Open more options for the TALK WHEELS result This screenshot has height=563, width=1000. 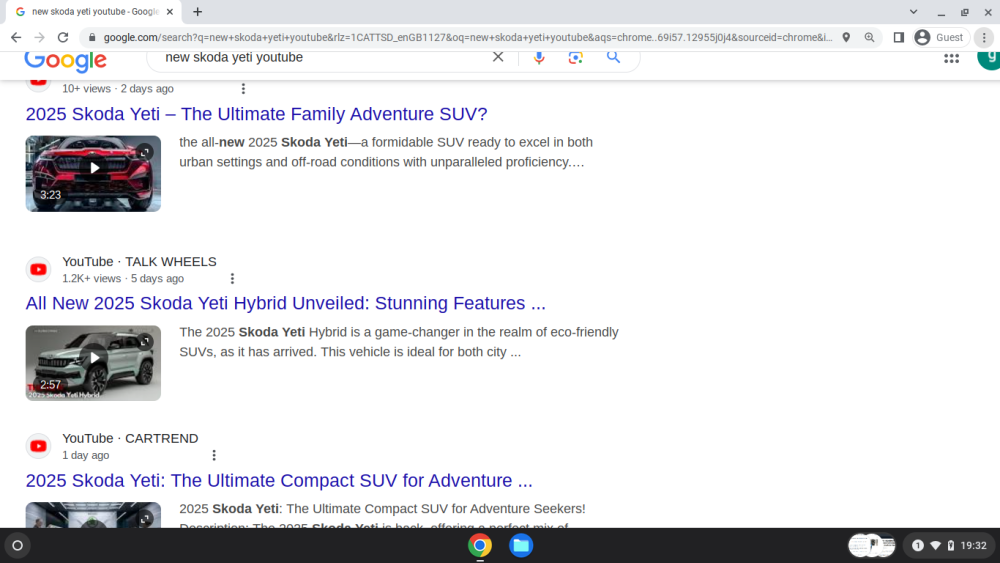[x=232, y=279]
